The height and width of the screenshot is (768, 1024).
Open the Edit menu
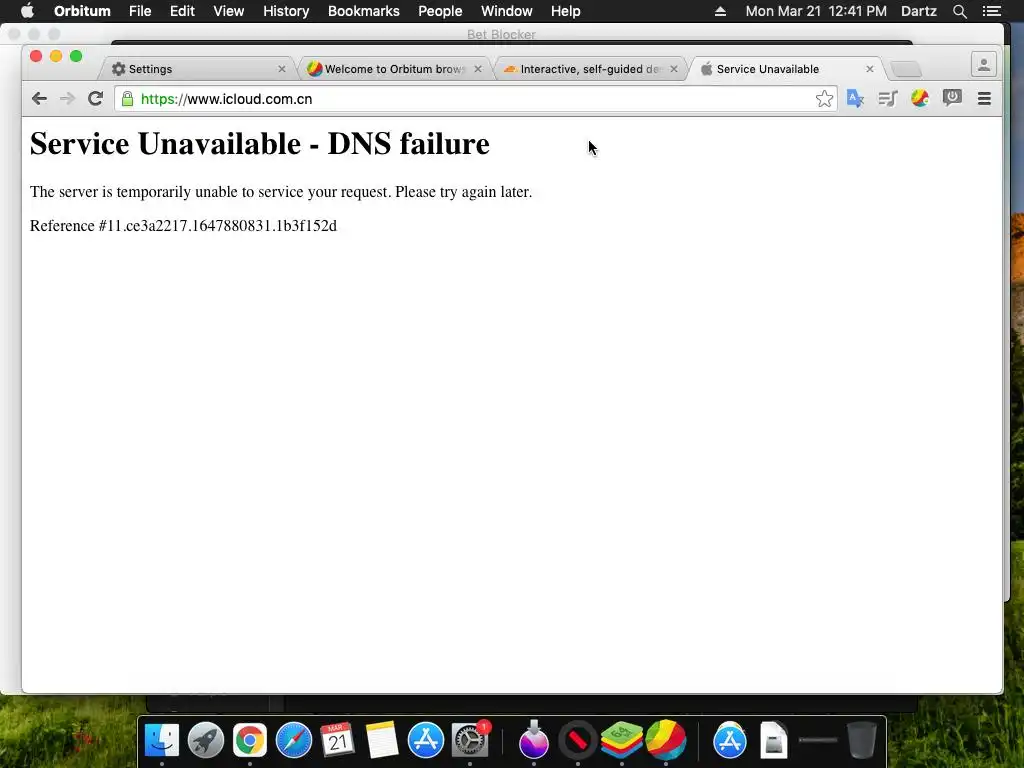click(x=182, y=11)
